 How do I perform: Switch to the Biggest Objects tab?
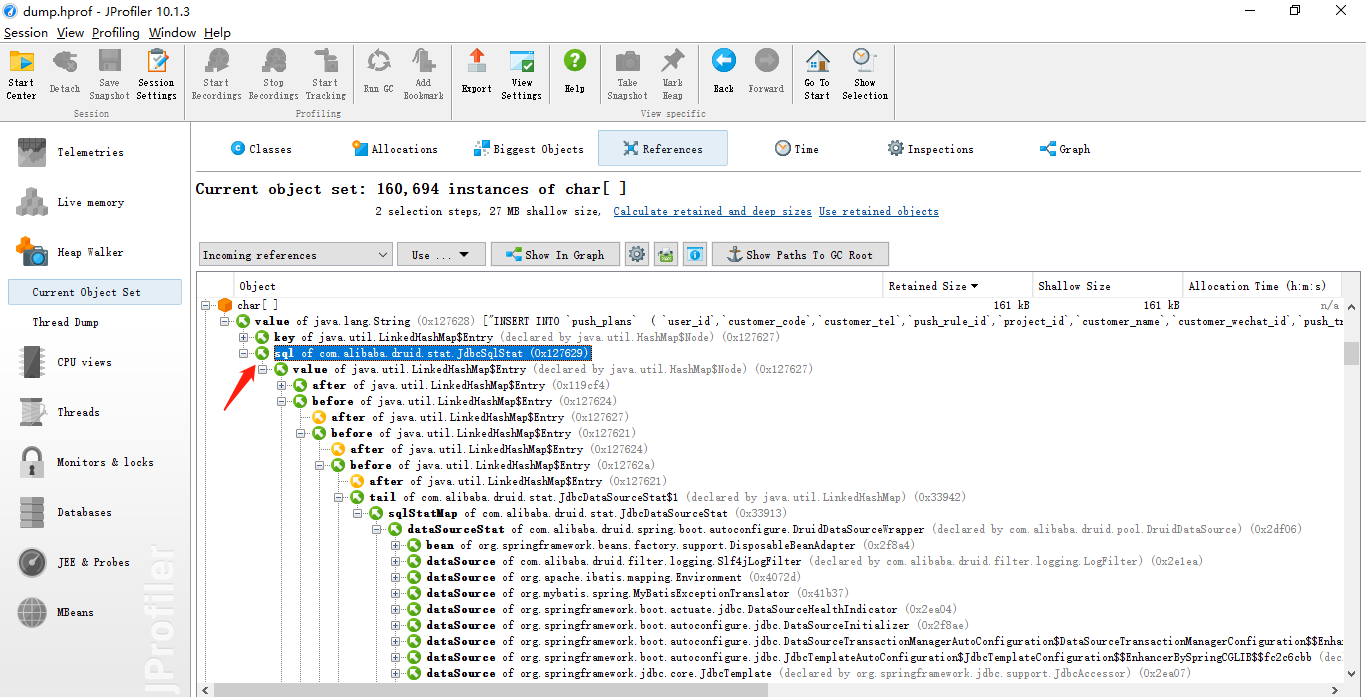point(528,148)
